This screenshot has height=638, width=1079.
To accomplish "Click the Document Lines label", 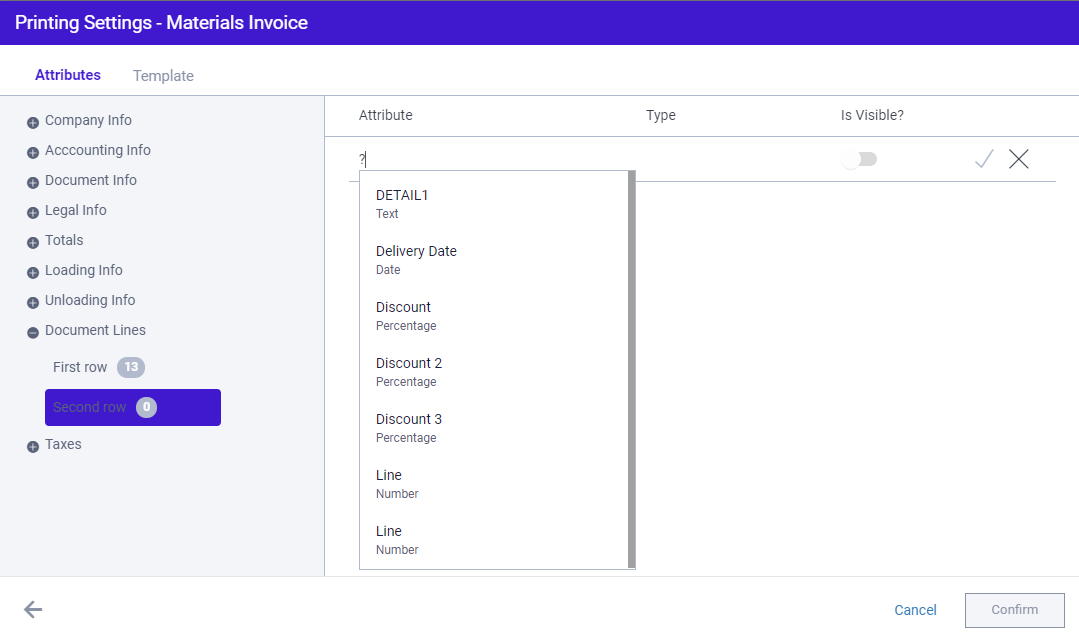I will coord(95,330).
